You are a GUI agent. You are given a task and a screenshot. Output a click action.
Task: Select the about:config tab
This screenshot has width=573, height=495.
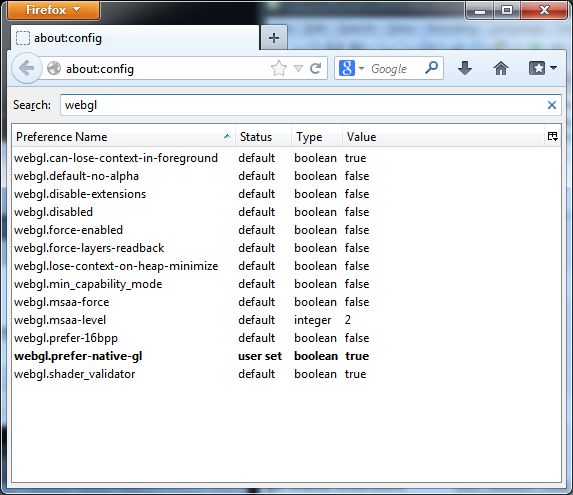click(135, 38)
